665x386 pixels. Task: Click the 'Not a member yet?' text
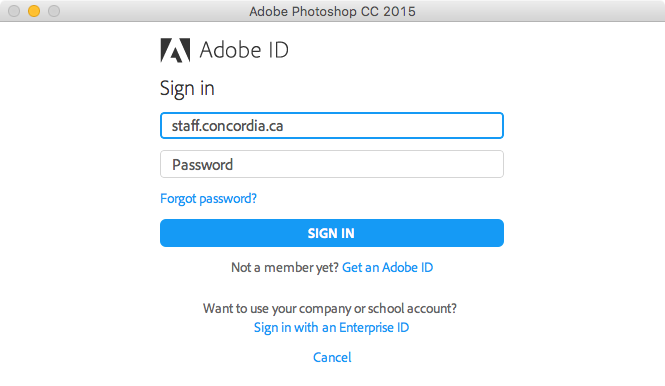point(285,267)
